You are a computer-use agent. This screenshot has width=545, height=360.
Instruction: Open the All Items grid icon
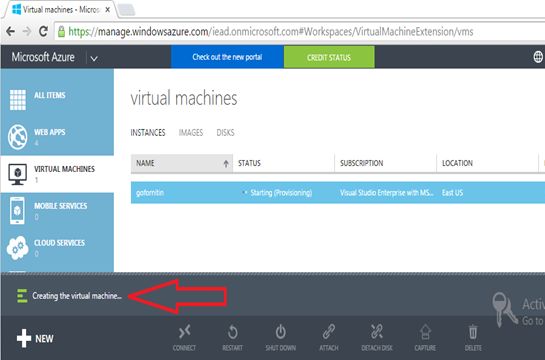click(x=18, y=100)
